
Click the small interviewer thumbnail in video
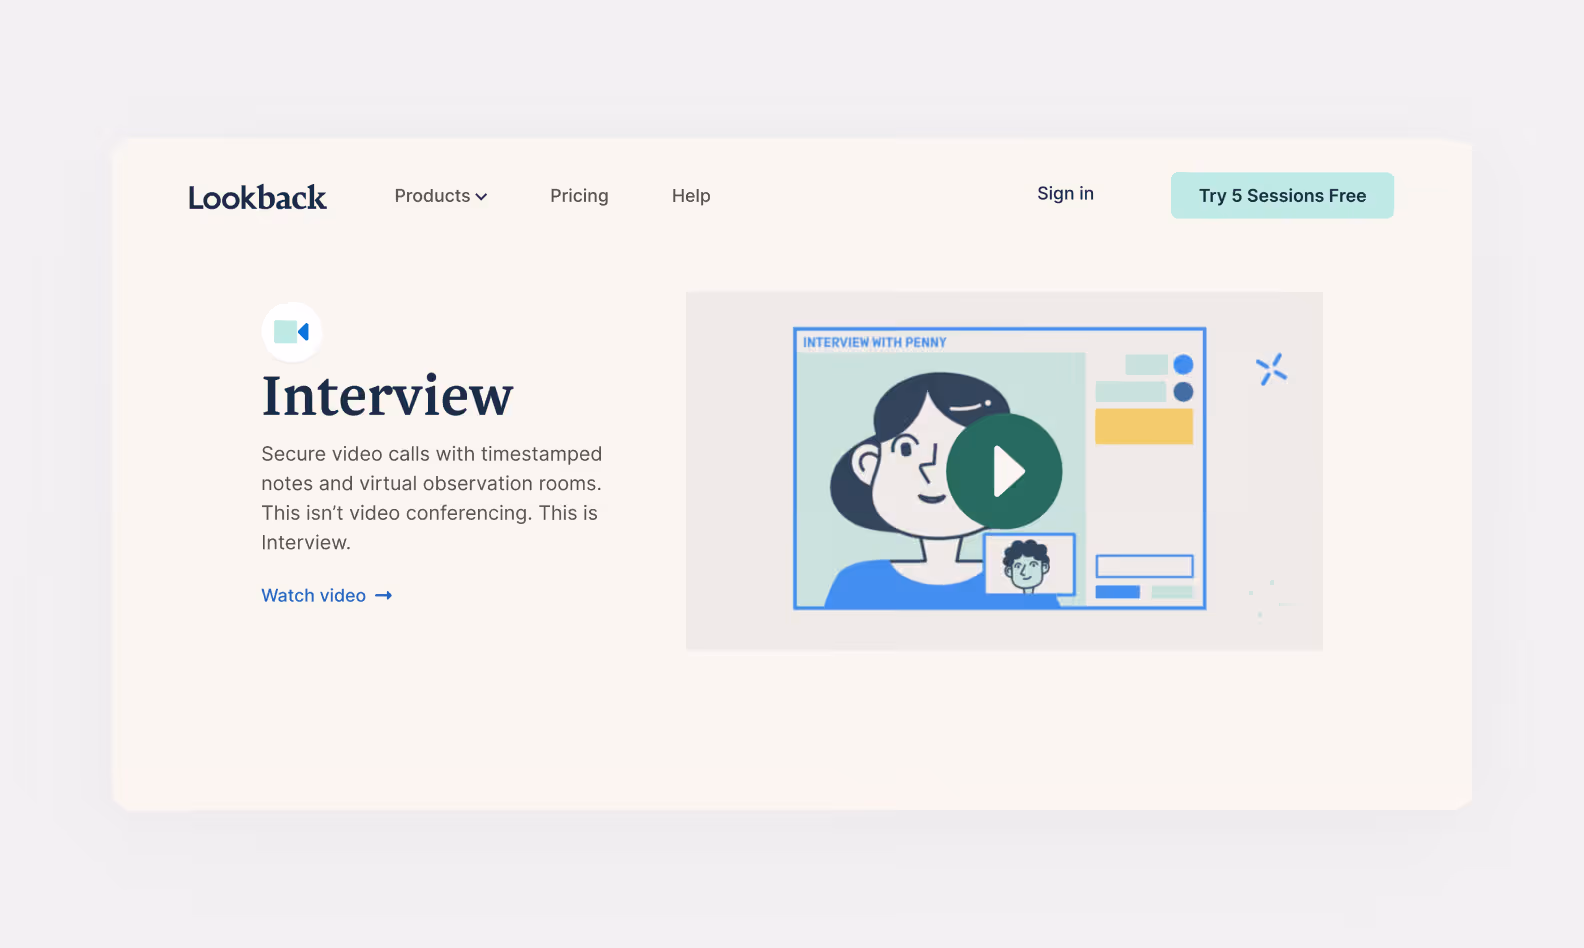[1029, 564]
